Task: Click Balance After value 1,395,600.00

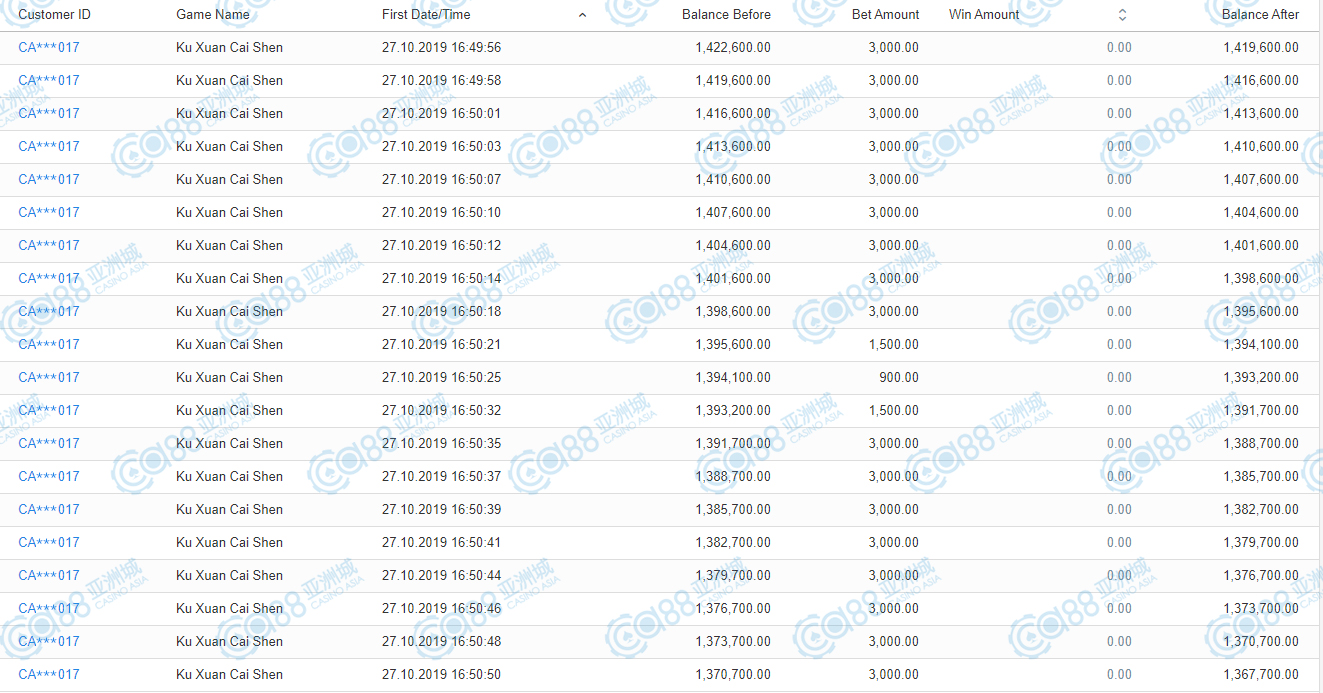Action: 1261,312
